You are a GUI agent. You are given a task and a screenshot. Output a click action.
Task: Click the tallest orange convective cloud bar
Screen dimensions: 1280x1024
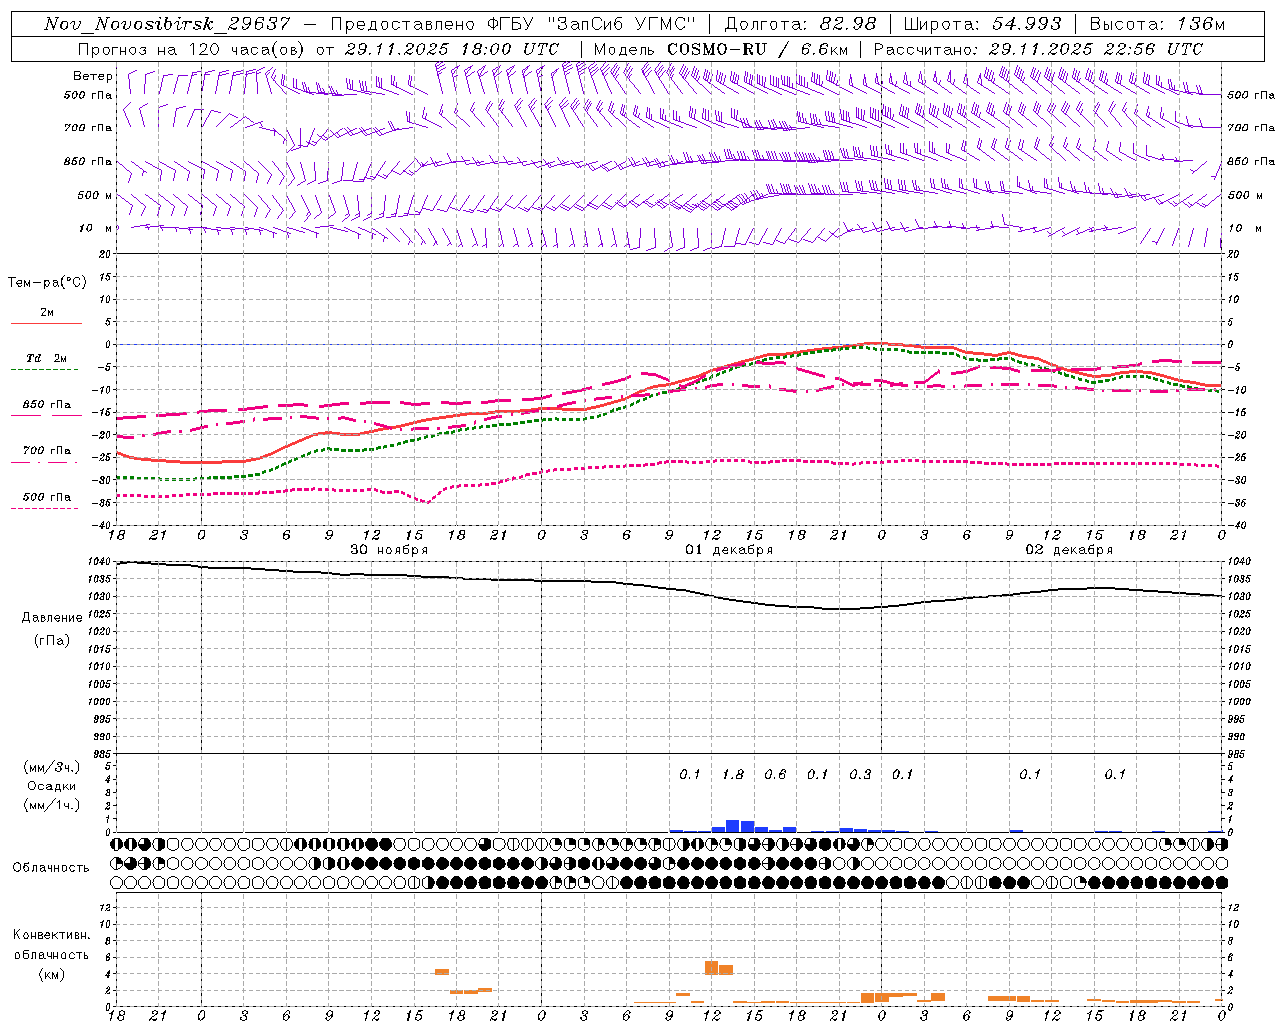pyautogui.click(x=712, y=968)
